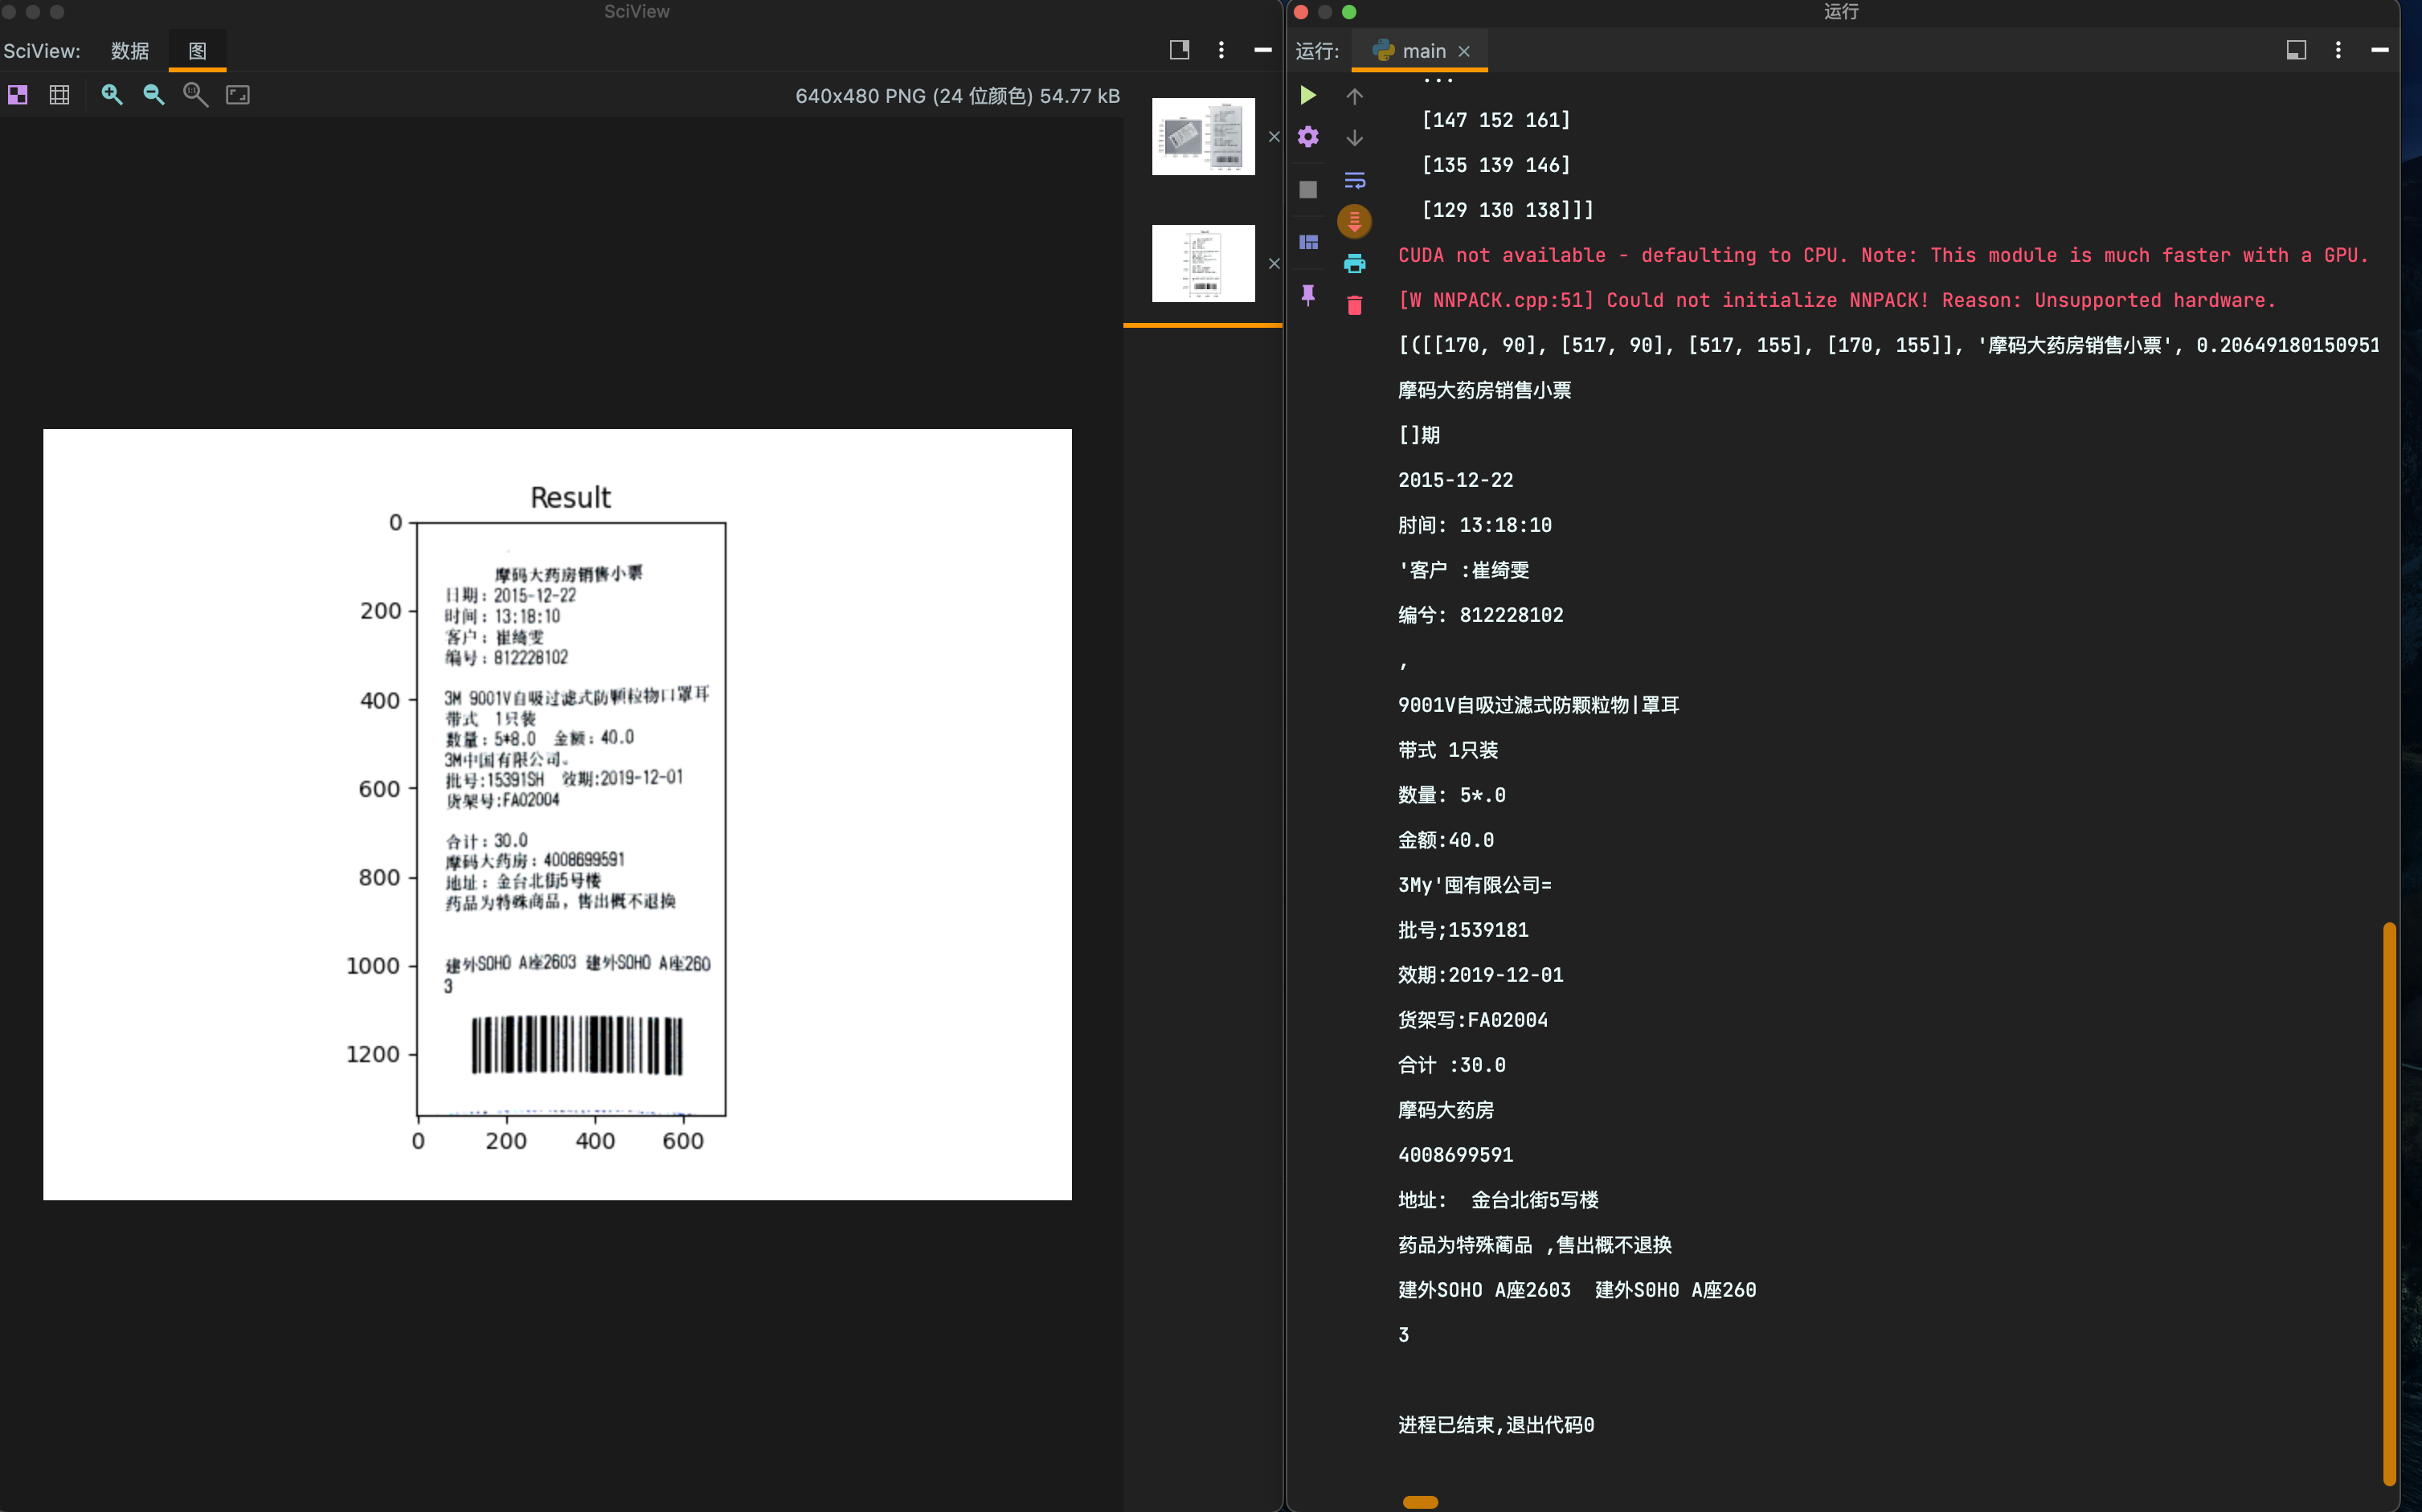Click the 进程已结束 exit code line
Viewport: 2422px width, 1512px height.
[1496, 1424]
